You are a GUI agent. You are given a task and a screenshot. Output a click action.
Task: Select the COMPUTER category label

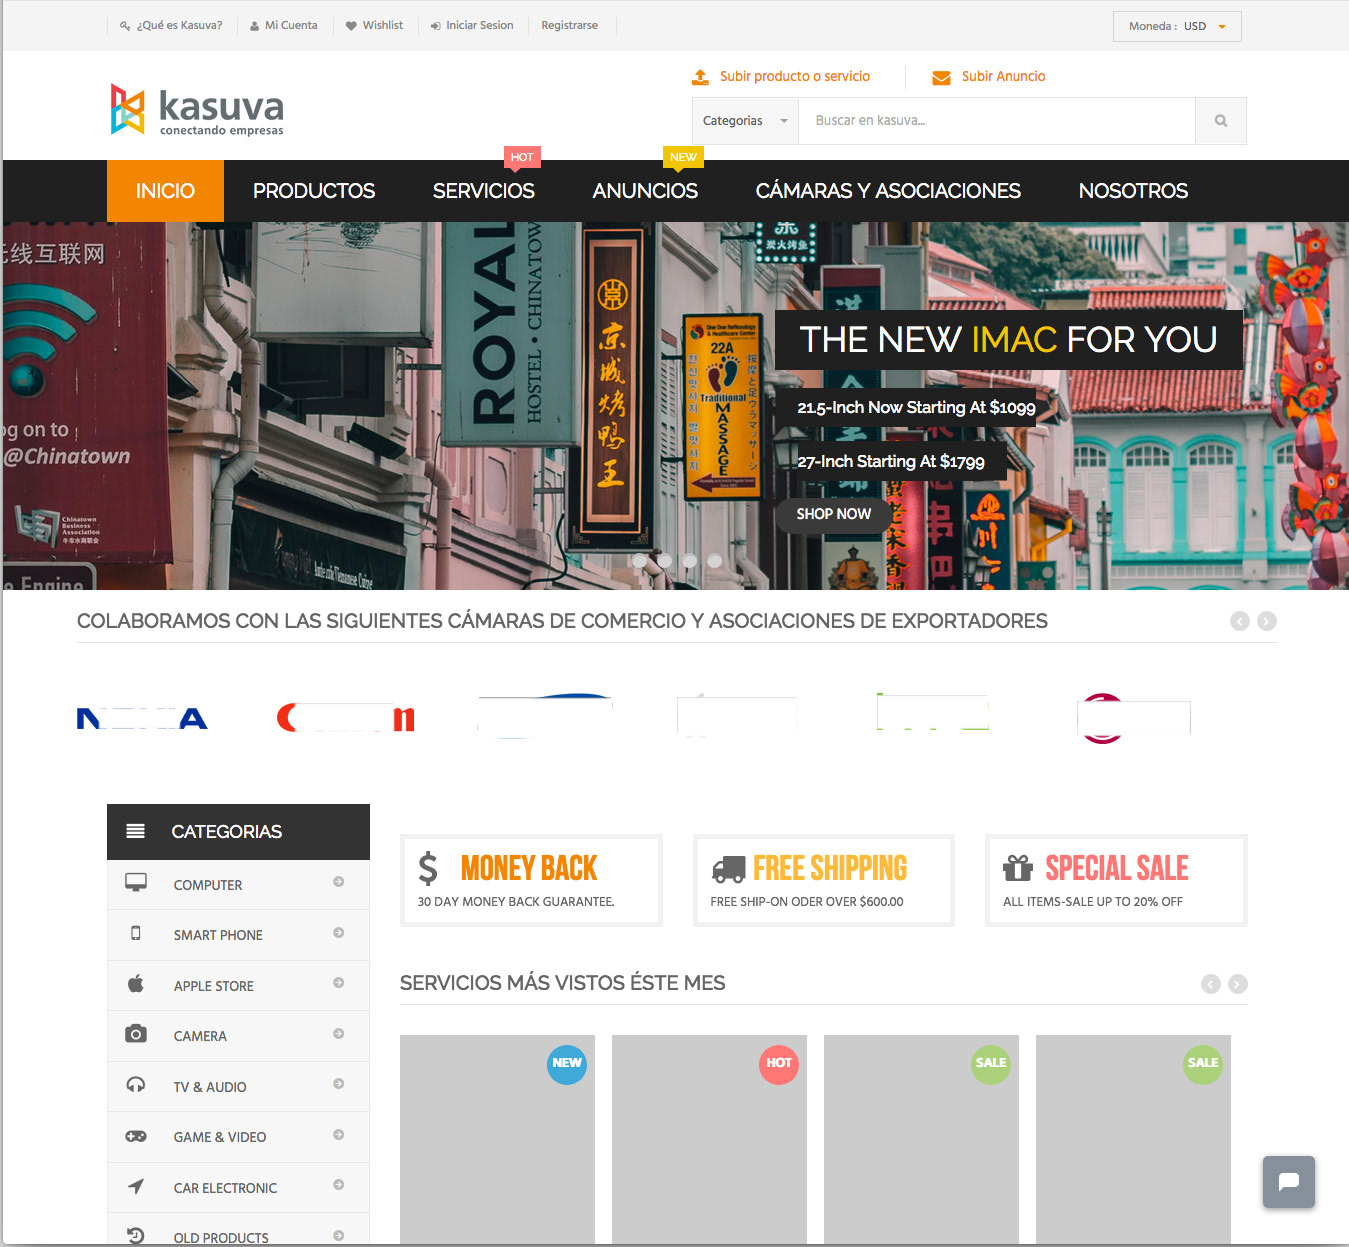(208, 885)
